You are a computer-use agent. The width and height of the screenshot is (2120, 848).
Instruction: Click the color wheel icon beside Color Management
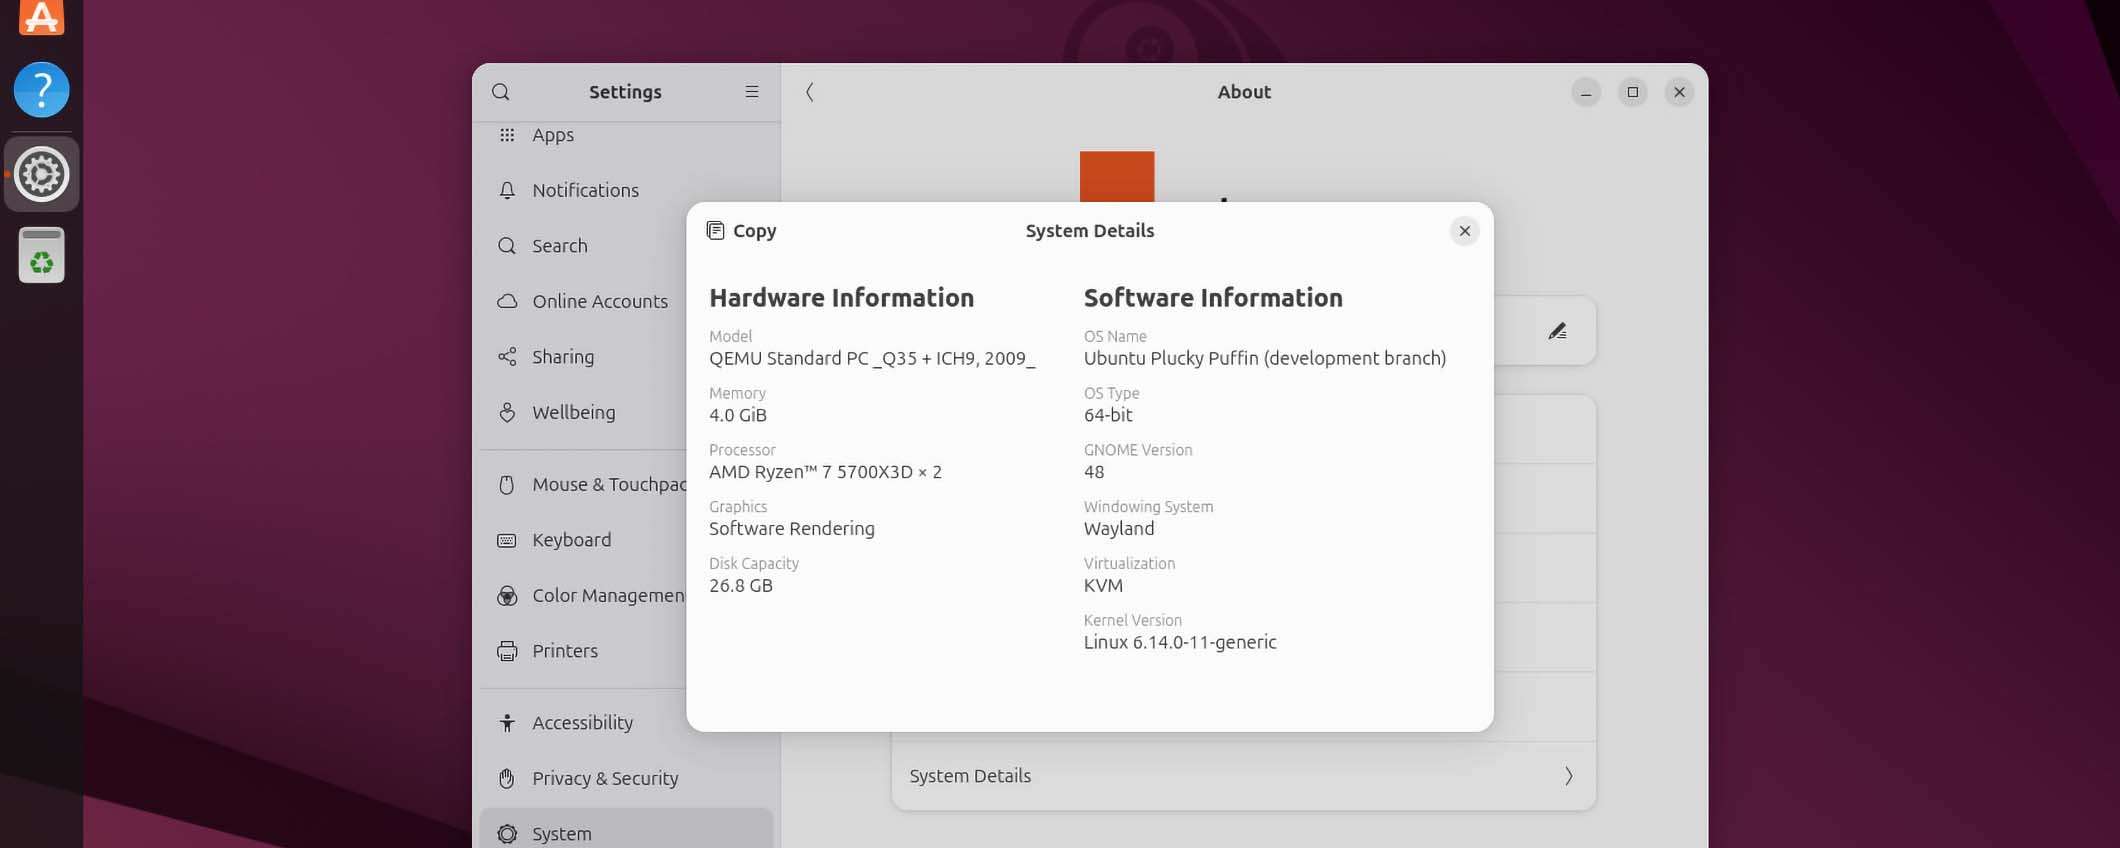coord(507,596)
